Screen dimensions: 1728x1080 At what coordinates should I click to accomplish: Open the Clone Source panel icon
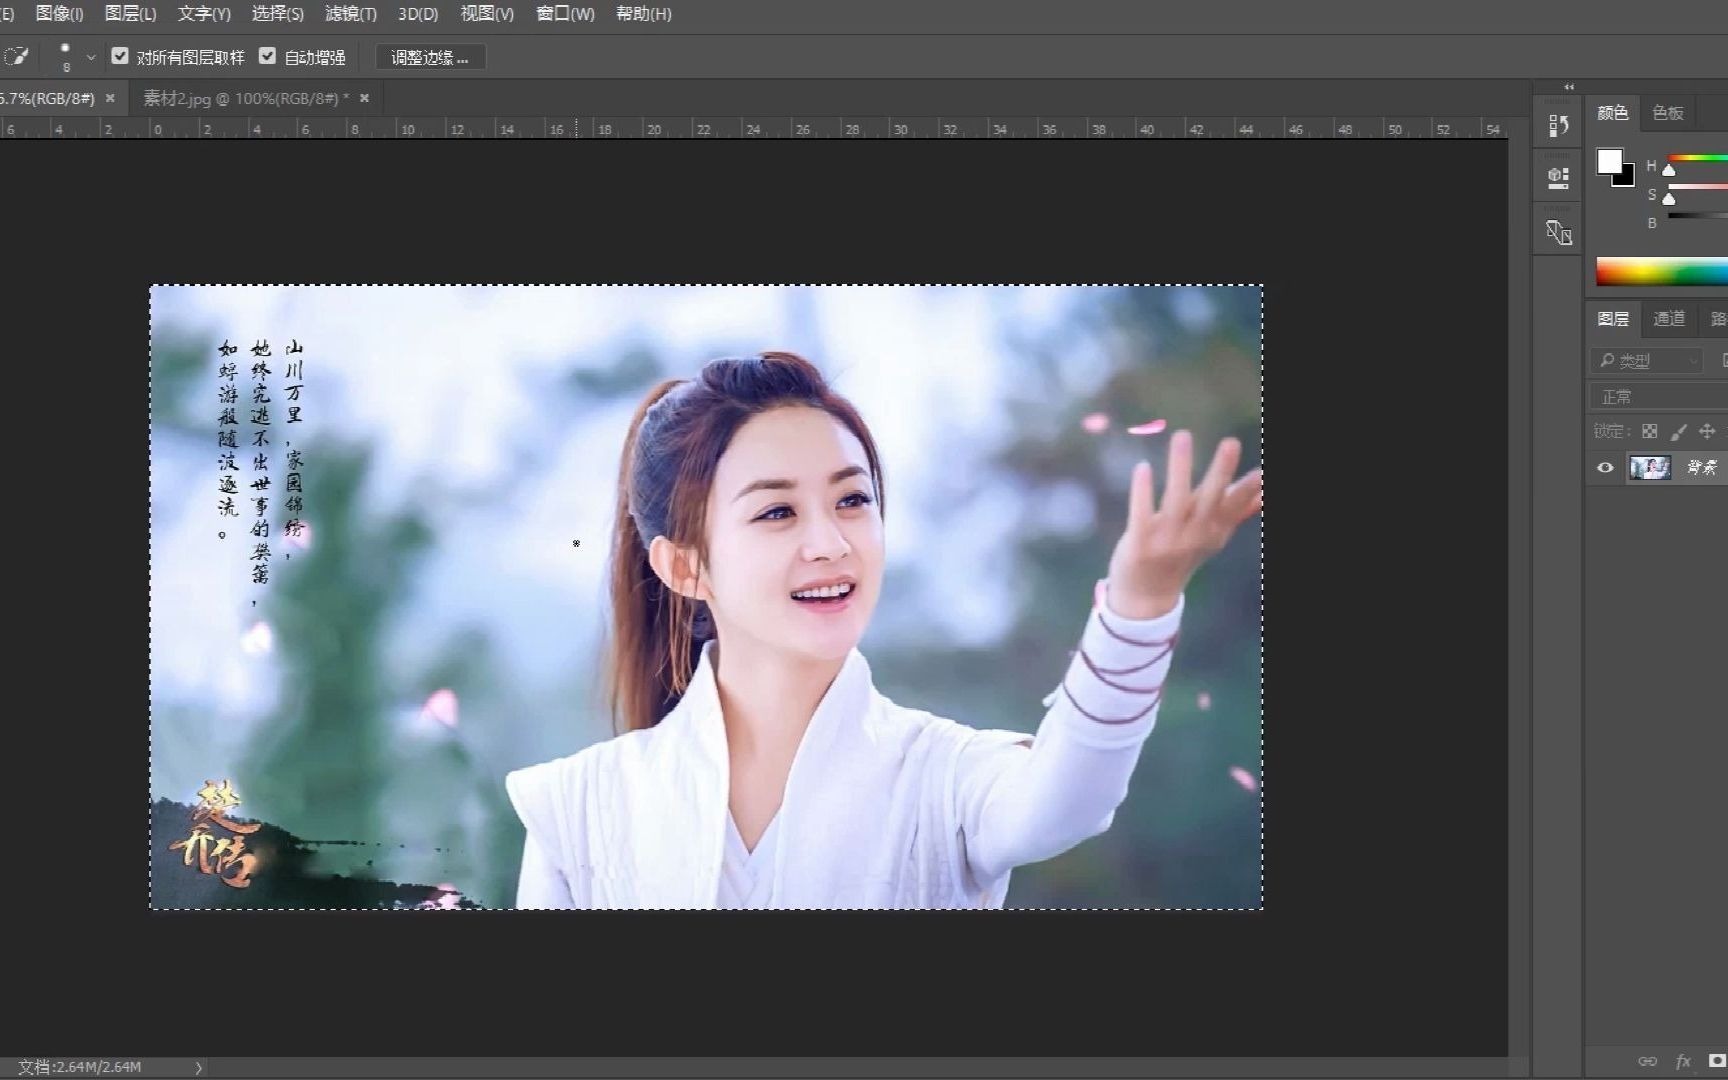(x=1558, y=232)
